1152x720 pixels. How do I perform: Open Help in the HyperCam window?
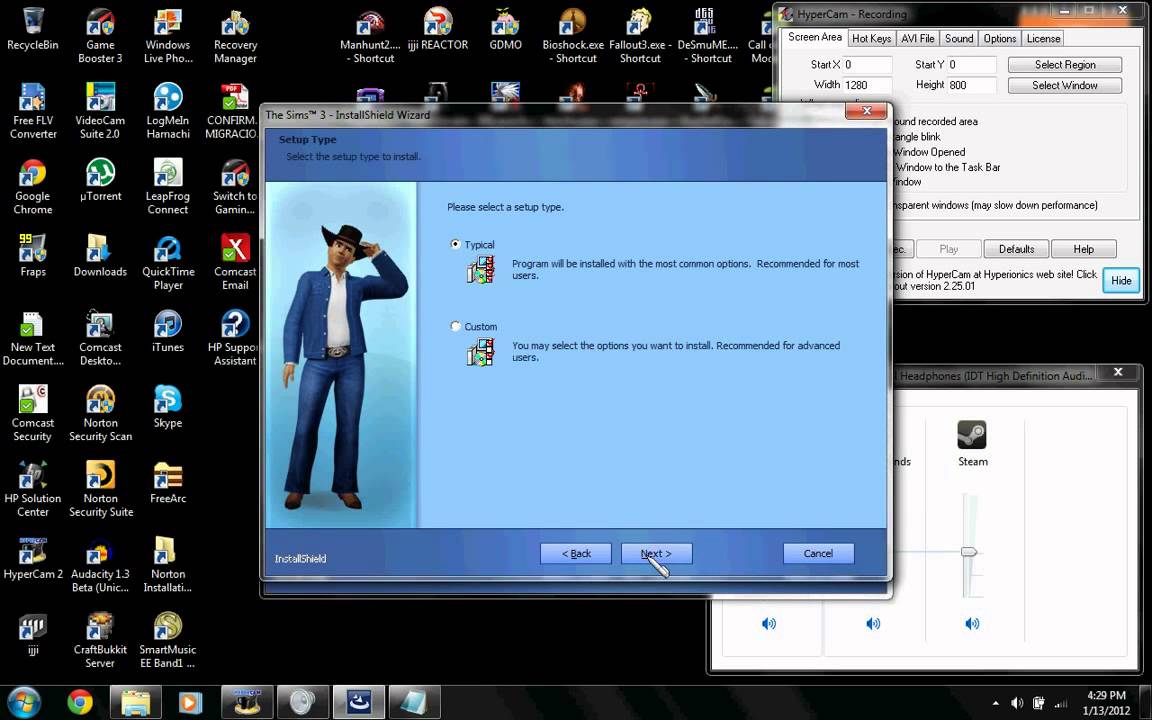(1083, 249)
